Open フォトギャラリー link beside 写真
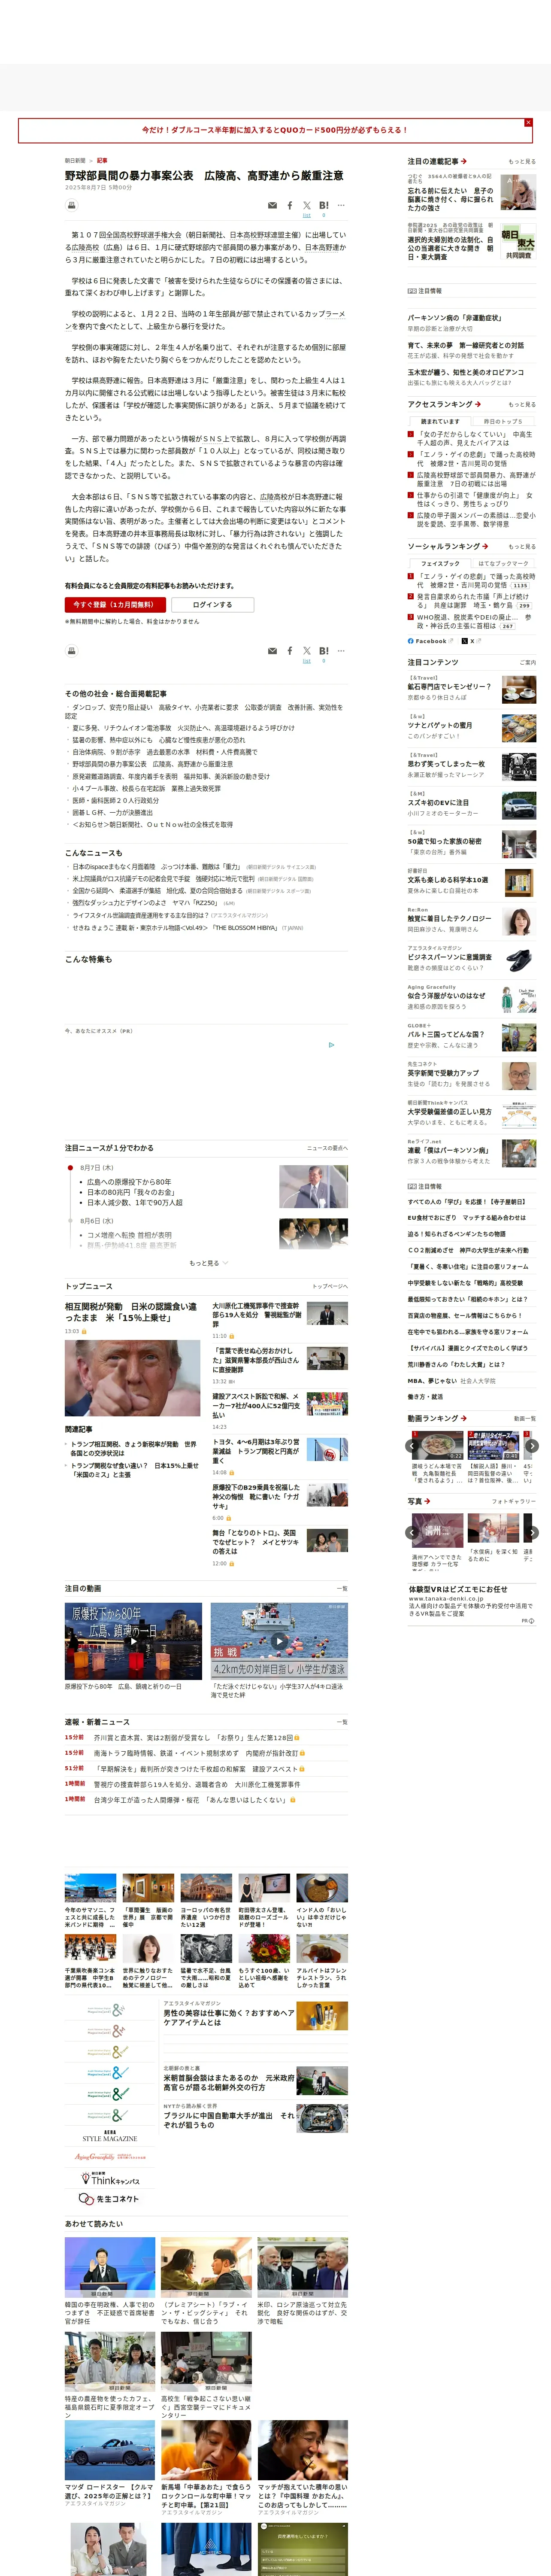The height and width of the screenshot is (2576, 551). coord(514,1501)
